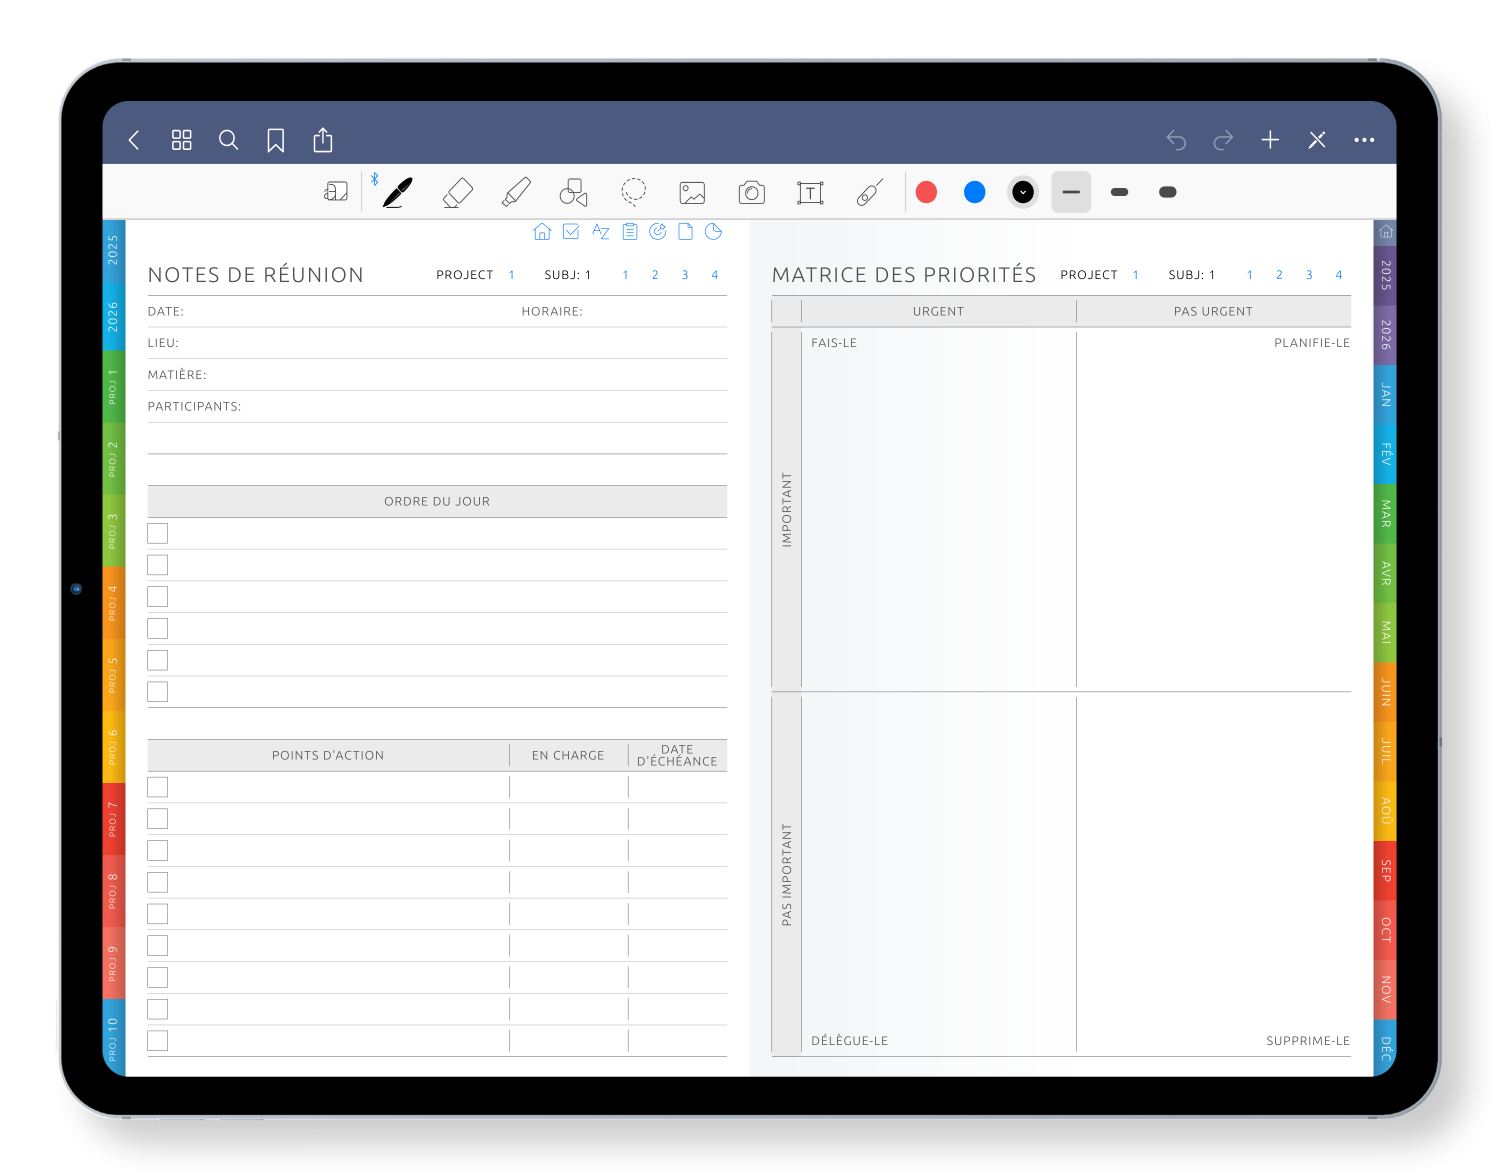Check the third Ordre du Jour checkbox
This screenshot has width=1500, height=1175.
[158, 597]
